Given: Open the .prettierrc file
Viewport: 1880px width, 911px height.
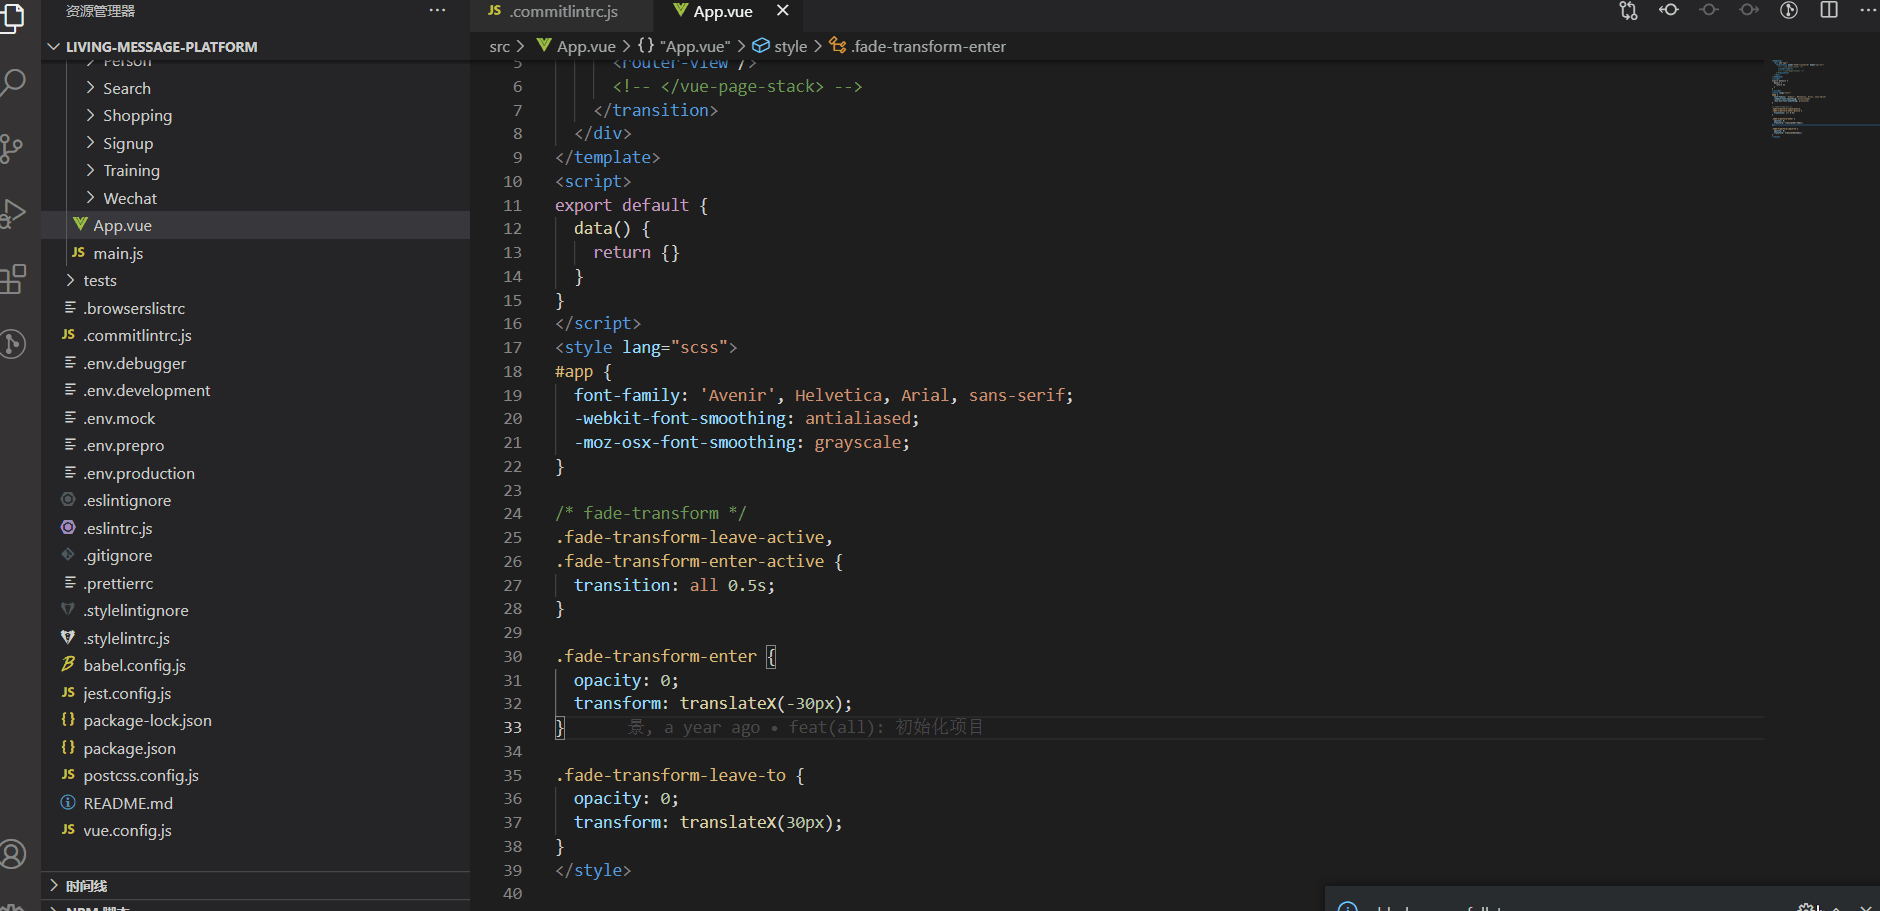Looking at the screenshot, I should pos(255,584).
